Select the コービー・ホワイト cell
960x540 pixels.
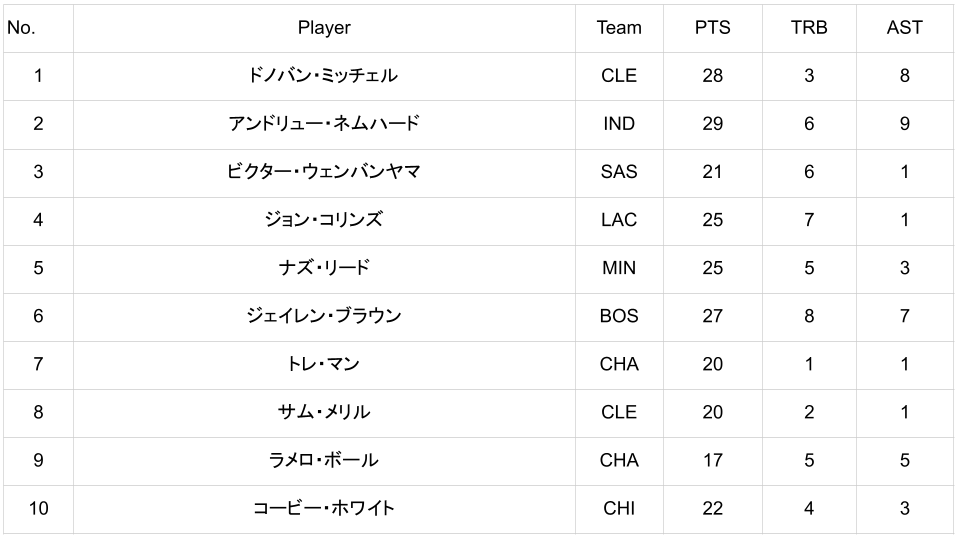[x=324, y=508]
